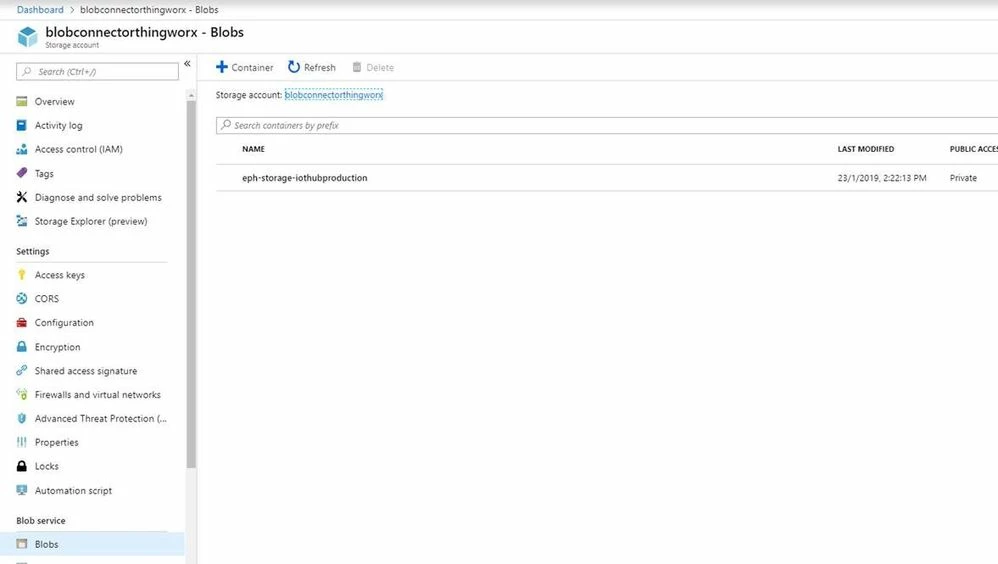The image size is (998, 564).
Task: Open Shared access signature settings
Action: [86, 371]
